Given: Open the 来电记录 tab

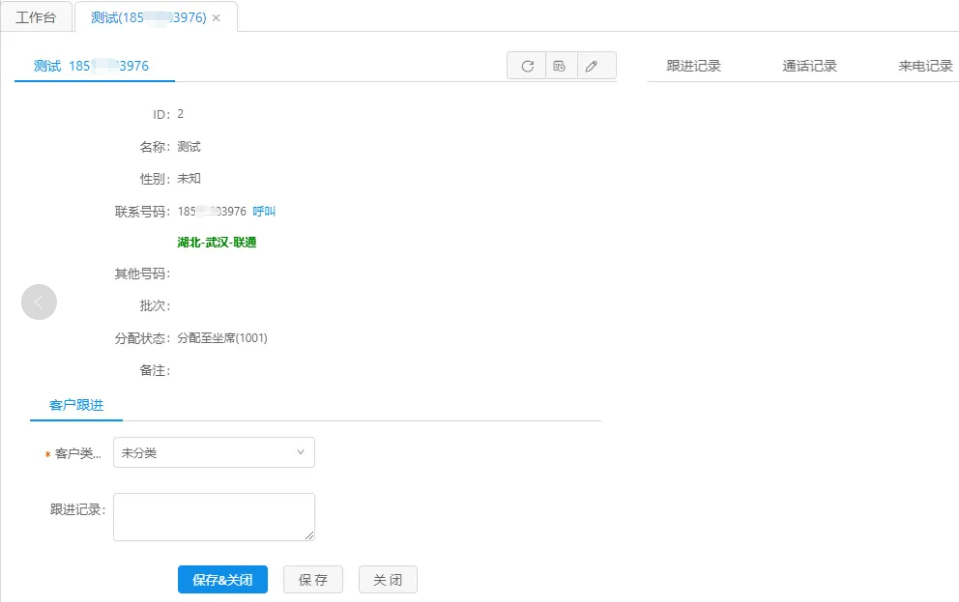Looking at the screenshot, I should pos(925,66).
